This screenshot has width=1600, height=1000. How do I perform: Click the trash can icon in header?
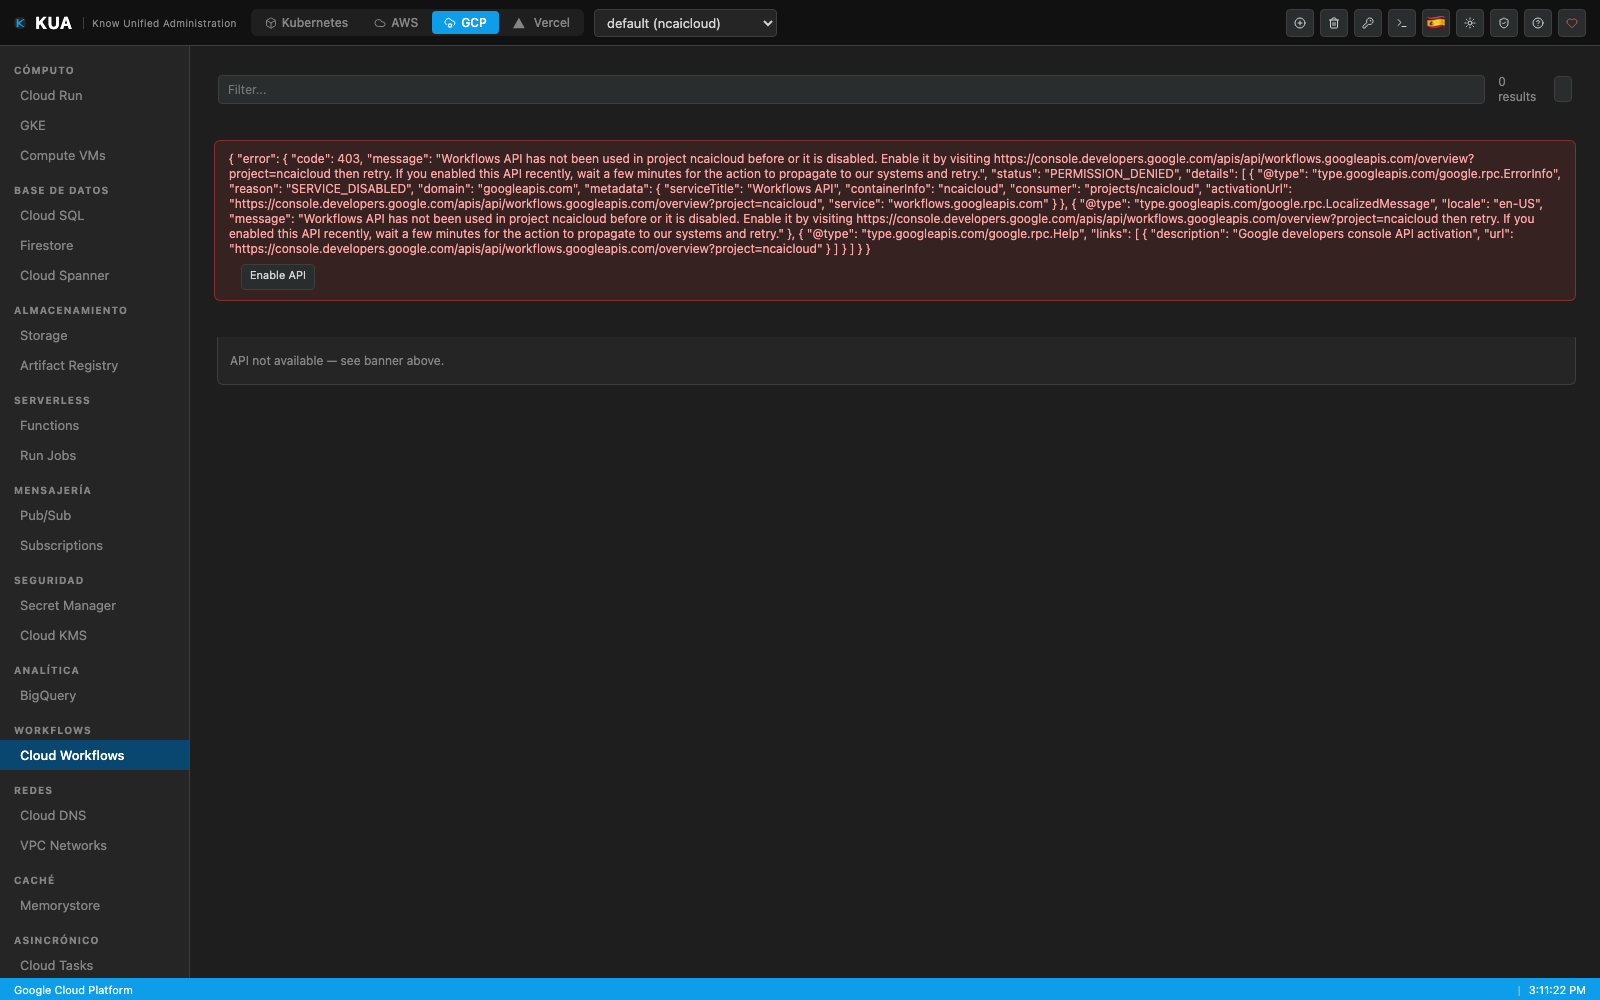(x=1334, y=23)
